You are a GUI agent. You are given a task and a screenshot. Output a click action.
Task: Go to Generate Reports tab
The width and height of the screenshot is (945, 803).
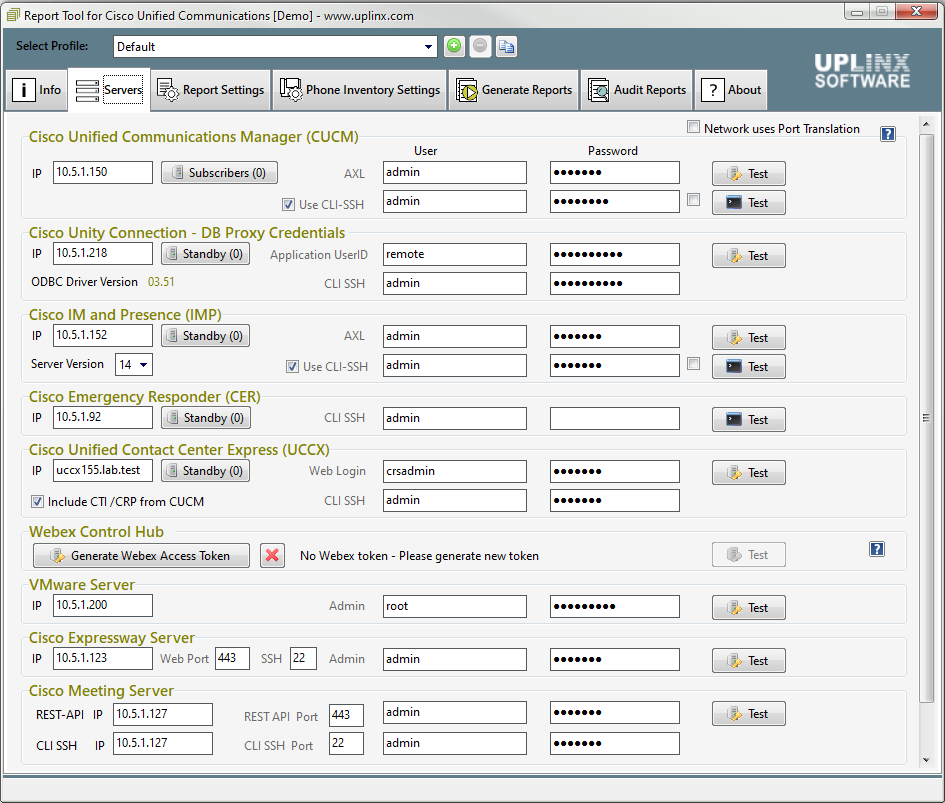(x=513, y=90)
